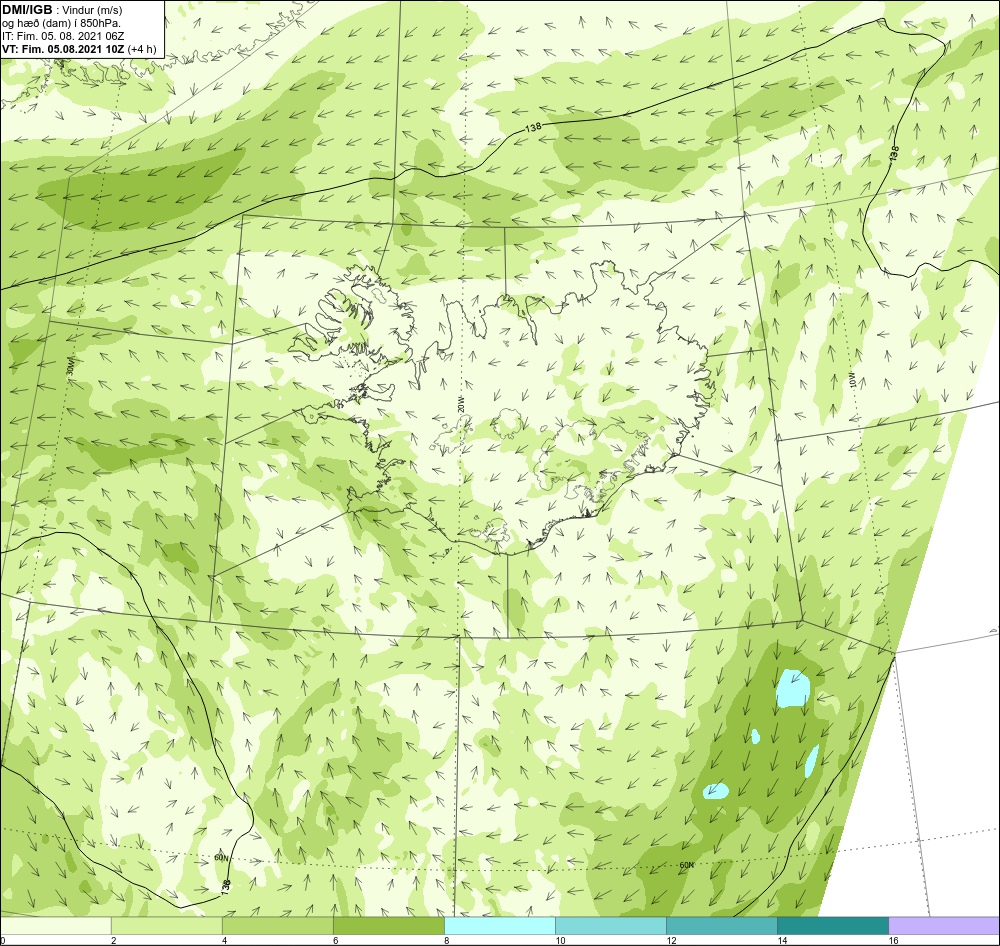Select the purple legend swatch above 16 m/s
1000x946 pixels.
945,925
